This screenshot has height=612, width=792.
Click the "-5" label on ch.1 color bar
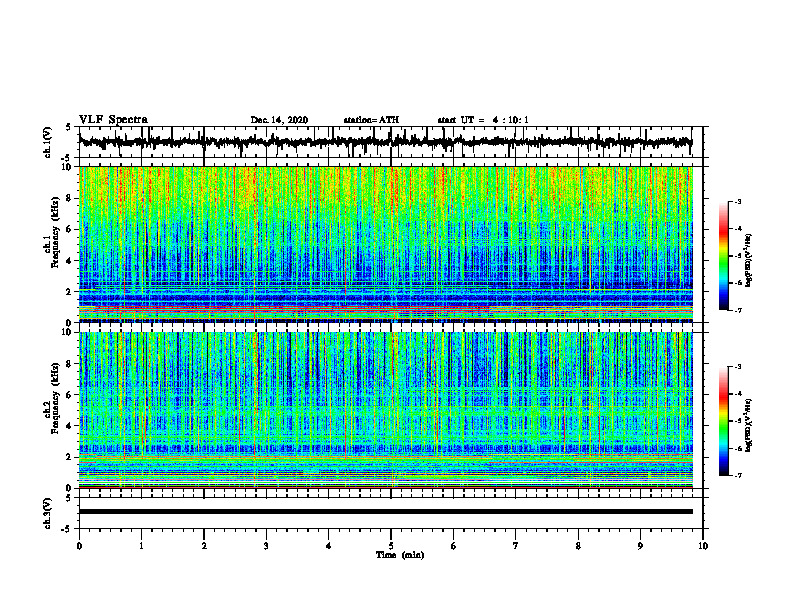pos(737,256)
